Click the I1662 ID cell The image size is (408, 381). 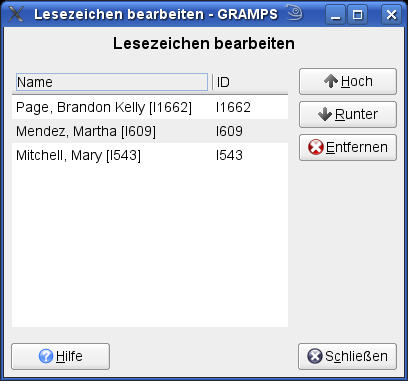point(233,107)
